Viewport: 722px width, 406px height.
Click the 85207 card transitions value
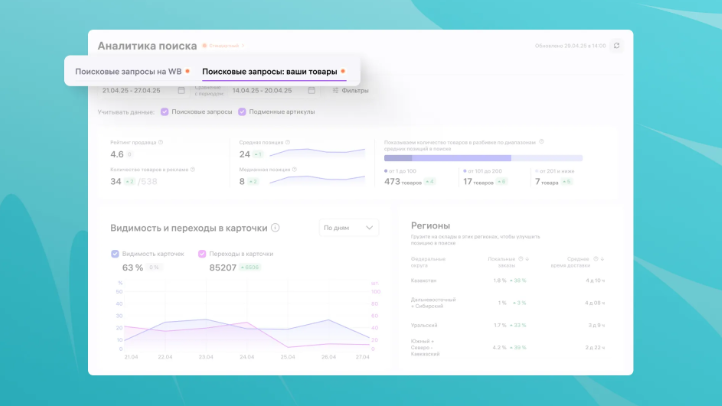pos(223,267)
